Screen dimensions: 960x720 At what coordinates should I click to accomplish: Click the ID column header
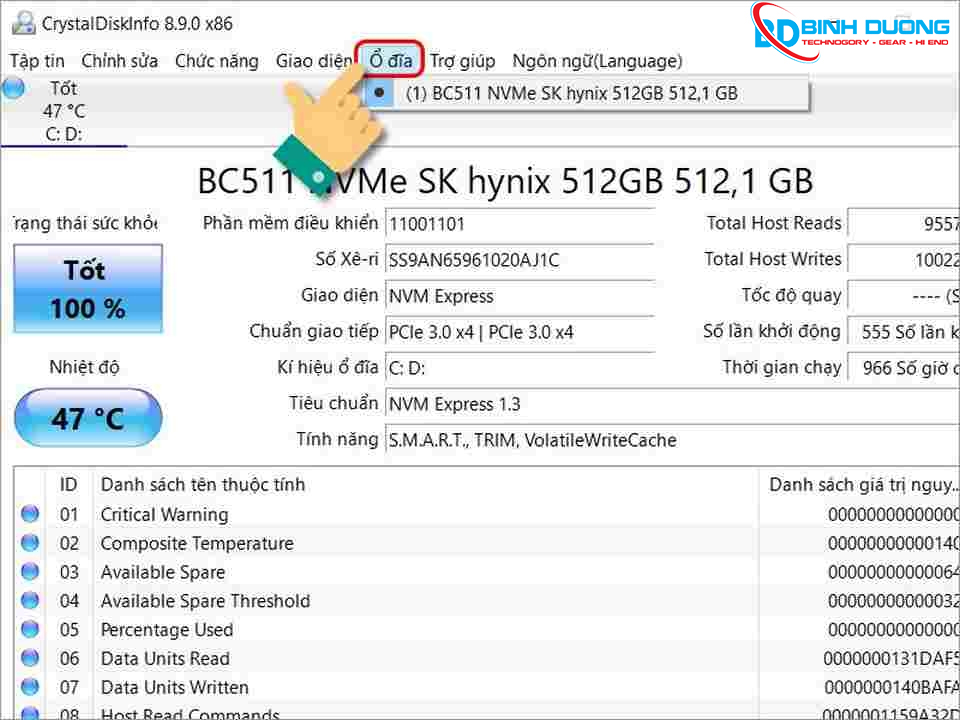(x=69, y=484)
